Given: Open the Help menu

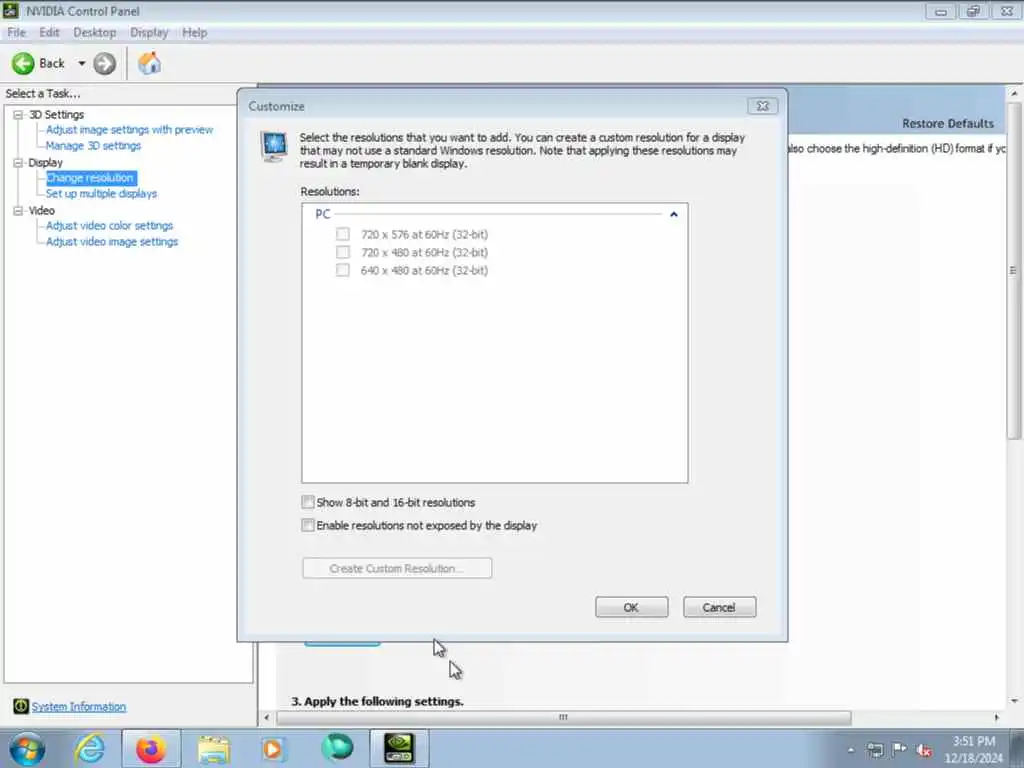Looking at the screenshot, I should point(195,32).
